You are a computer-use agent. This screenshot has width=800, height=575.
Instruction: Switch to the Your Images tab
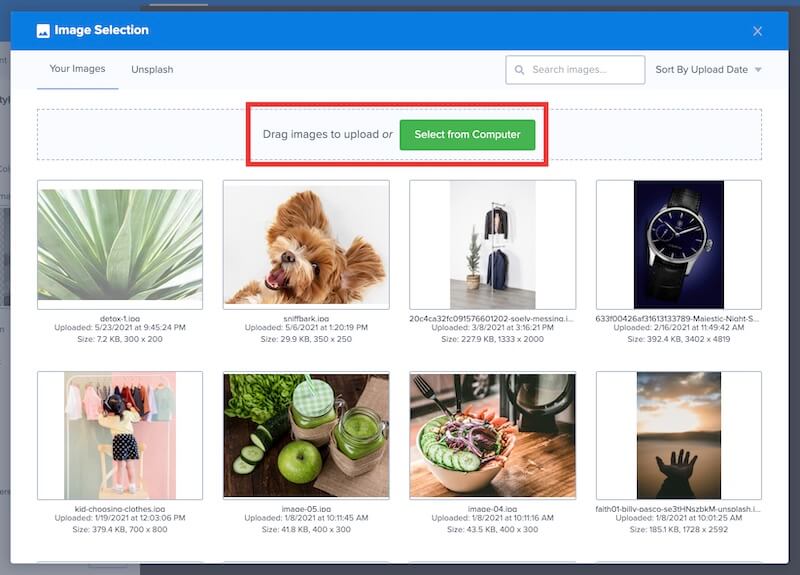click(77, 70)
